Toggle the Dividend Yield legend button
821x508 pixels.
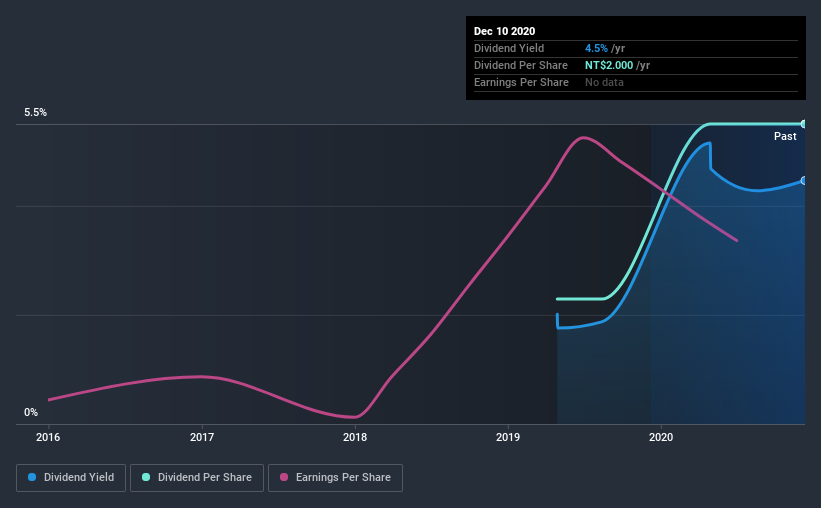71,478
